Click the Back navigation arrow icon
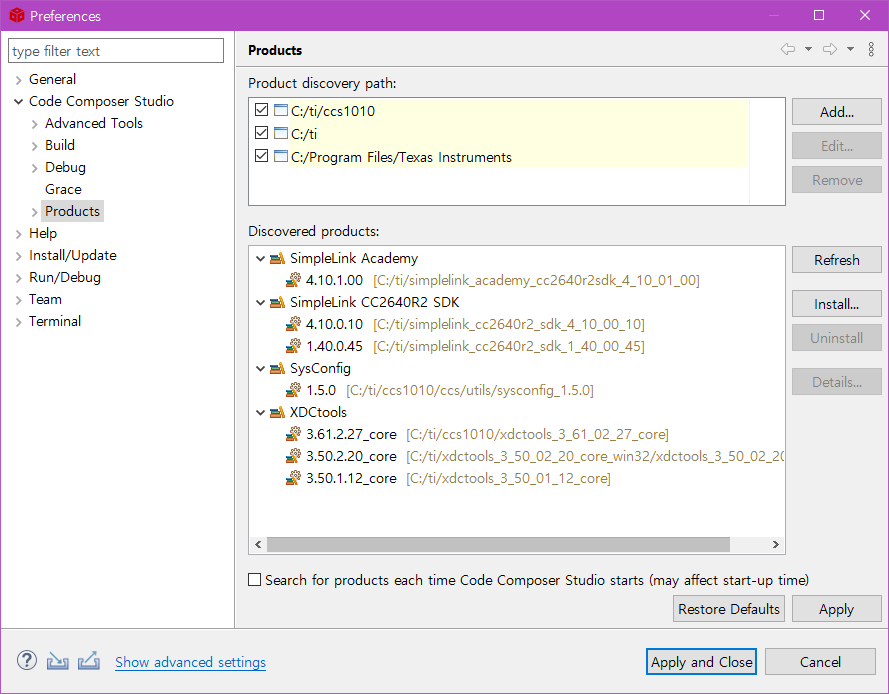 [788, 49]
